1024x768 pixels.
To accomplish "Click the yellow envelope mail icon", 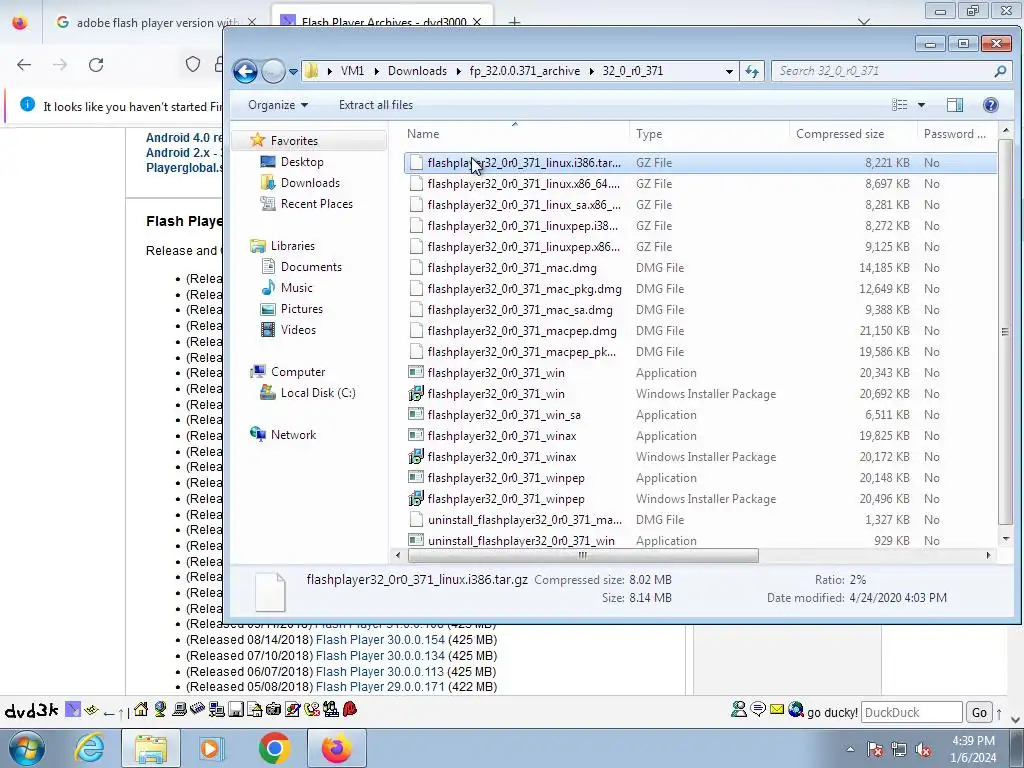I will pos(776,709).
